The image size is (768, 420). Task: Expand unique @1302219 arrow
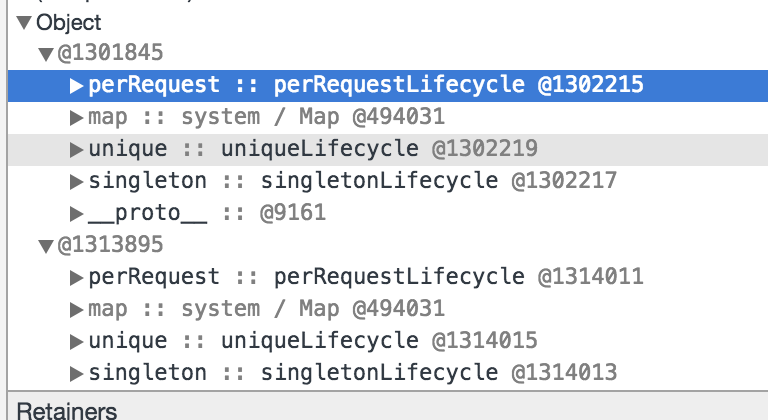tap(76, 149)
